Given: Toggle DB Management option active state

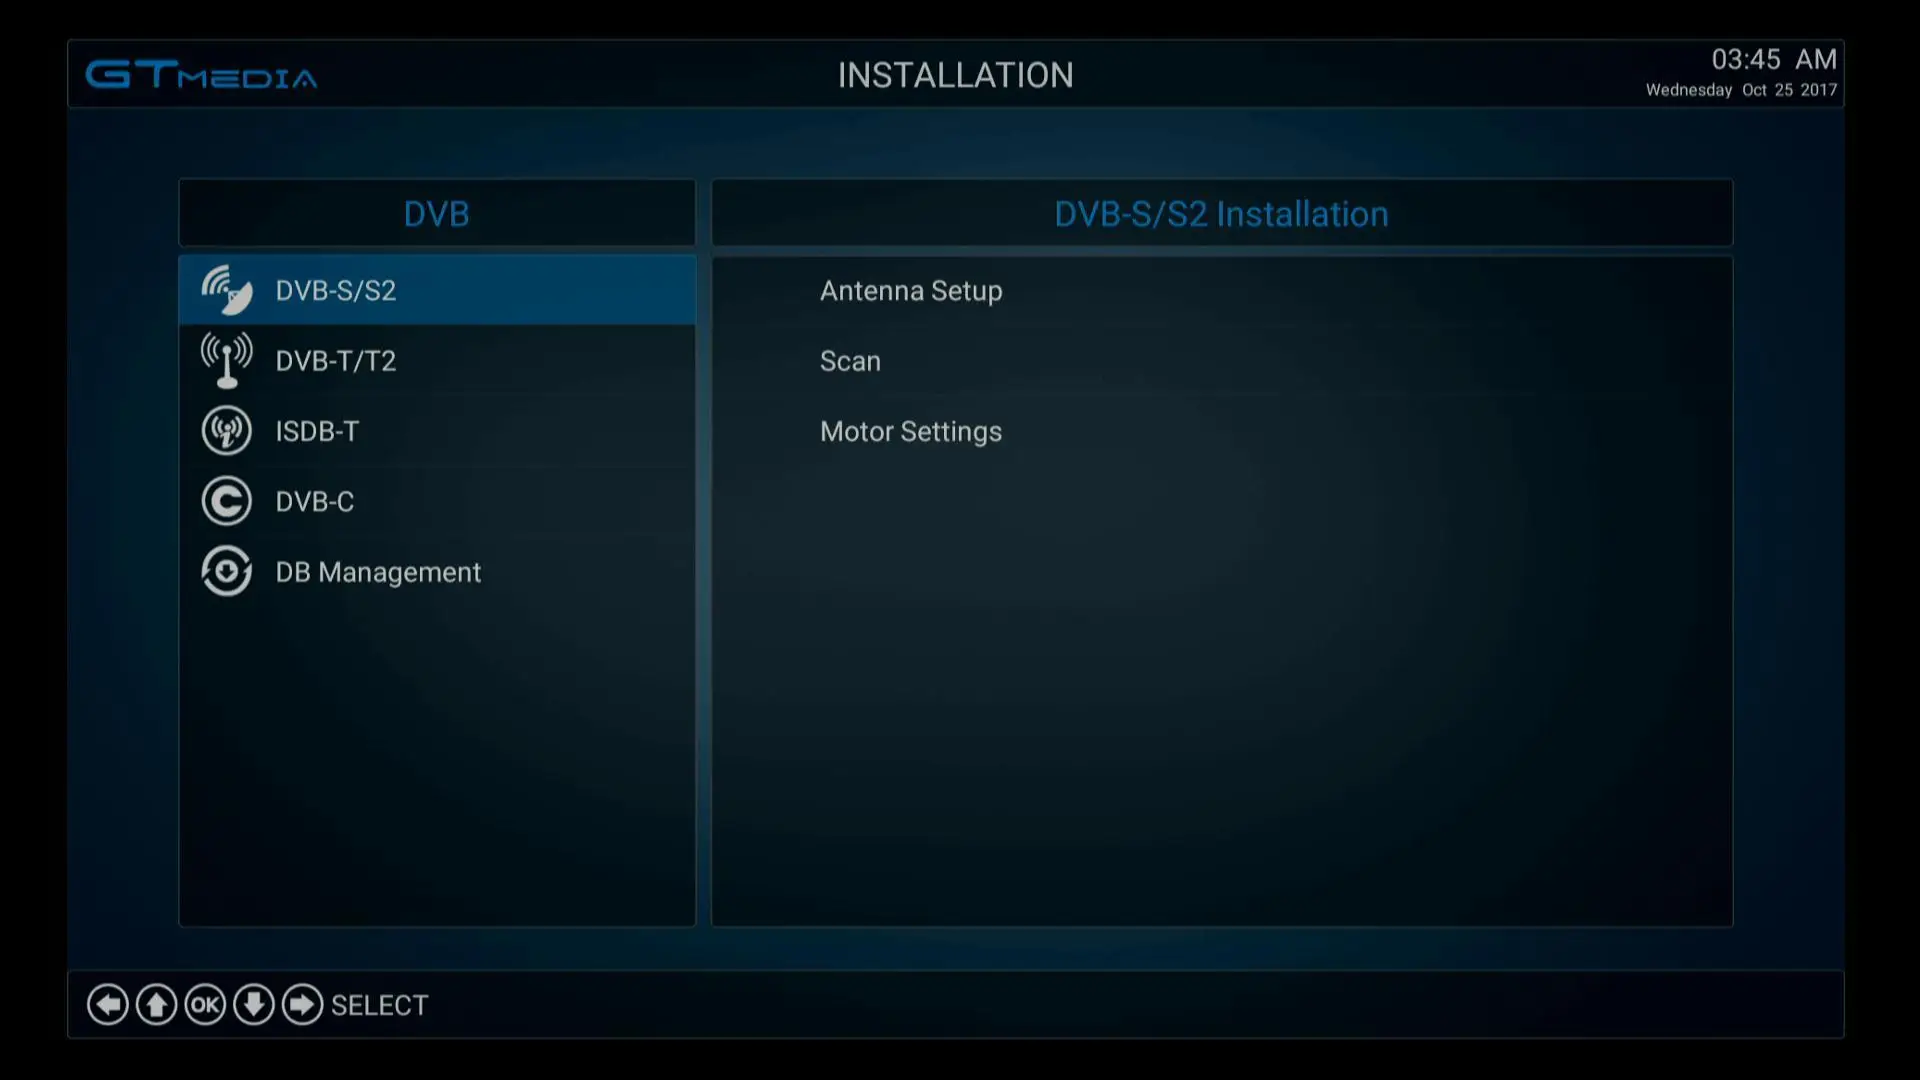Looking at the screenshot, I should click(378, 571).
